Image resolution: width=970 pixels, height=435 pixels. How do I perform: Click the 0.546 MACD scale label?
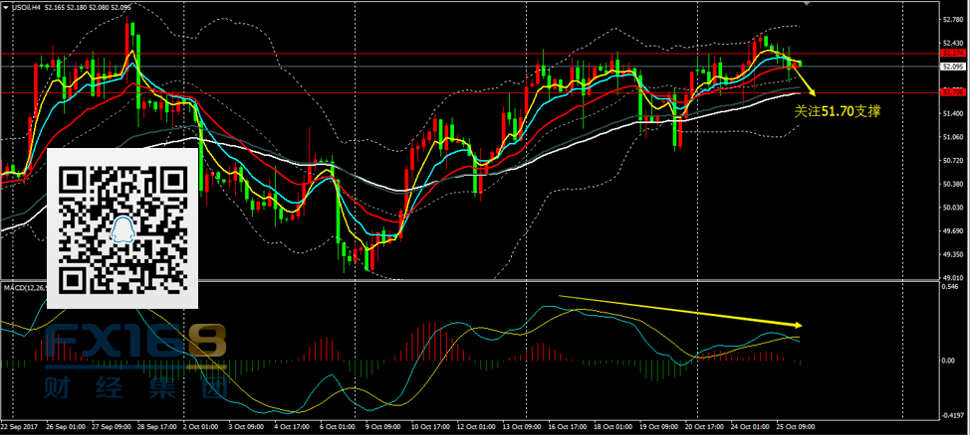tap(950, 287)
